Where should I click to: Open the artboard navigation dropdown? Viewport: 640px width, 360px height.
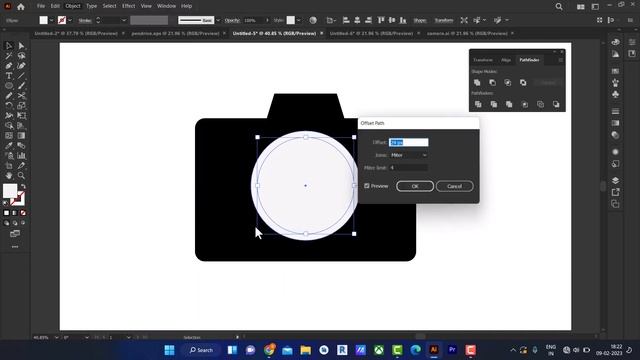pos(128,338)
